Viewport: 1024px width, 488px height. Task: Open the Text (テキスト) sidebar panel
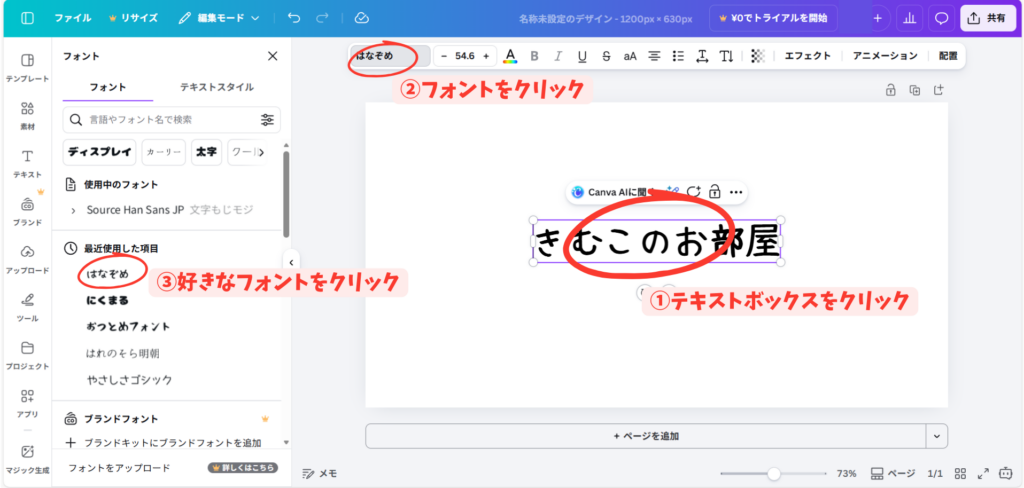point(27,164)
